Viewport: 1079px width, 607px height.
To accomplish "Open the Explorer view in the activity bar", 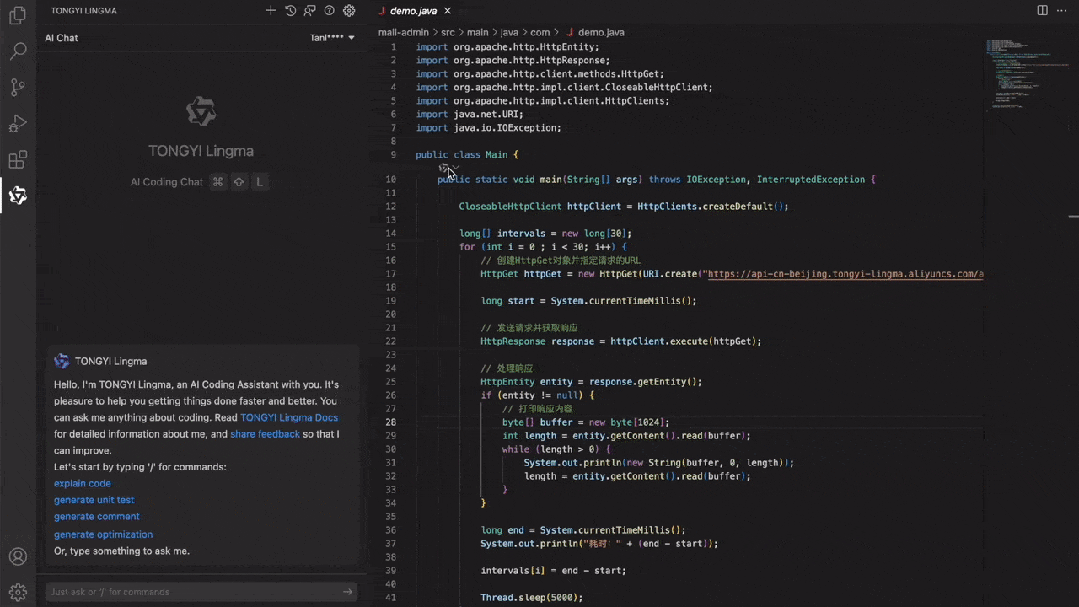I will (17, 15).
